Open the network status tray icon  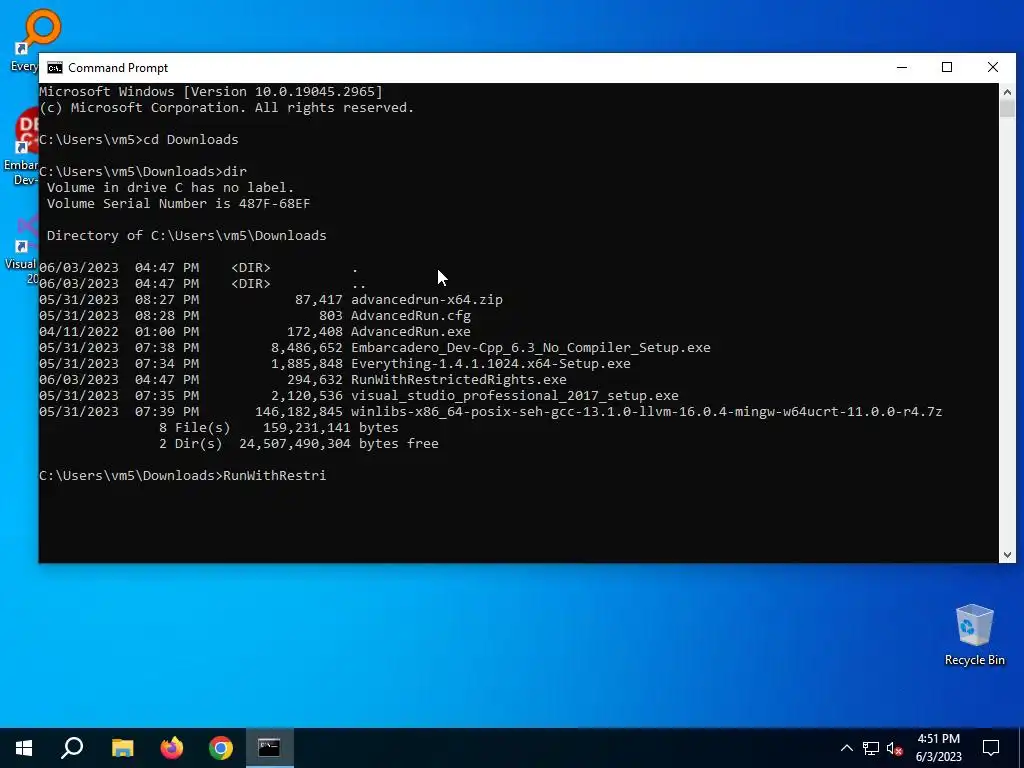tap(871, 748)
